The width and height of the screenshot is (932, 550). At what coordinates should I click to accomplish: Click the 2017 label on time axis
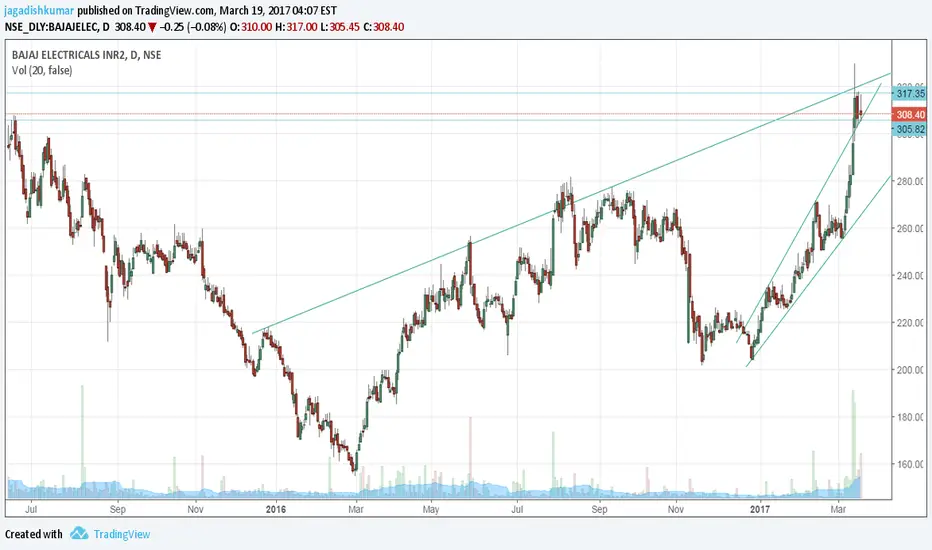tap(760, 509)
